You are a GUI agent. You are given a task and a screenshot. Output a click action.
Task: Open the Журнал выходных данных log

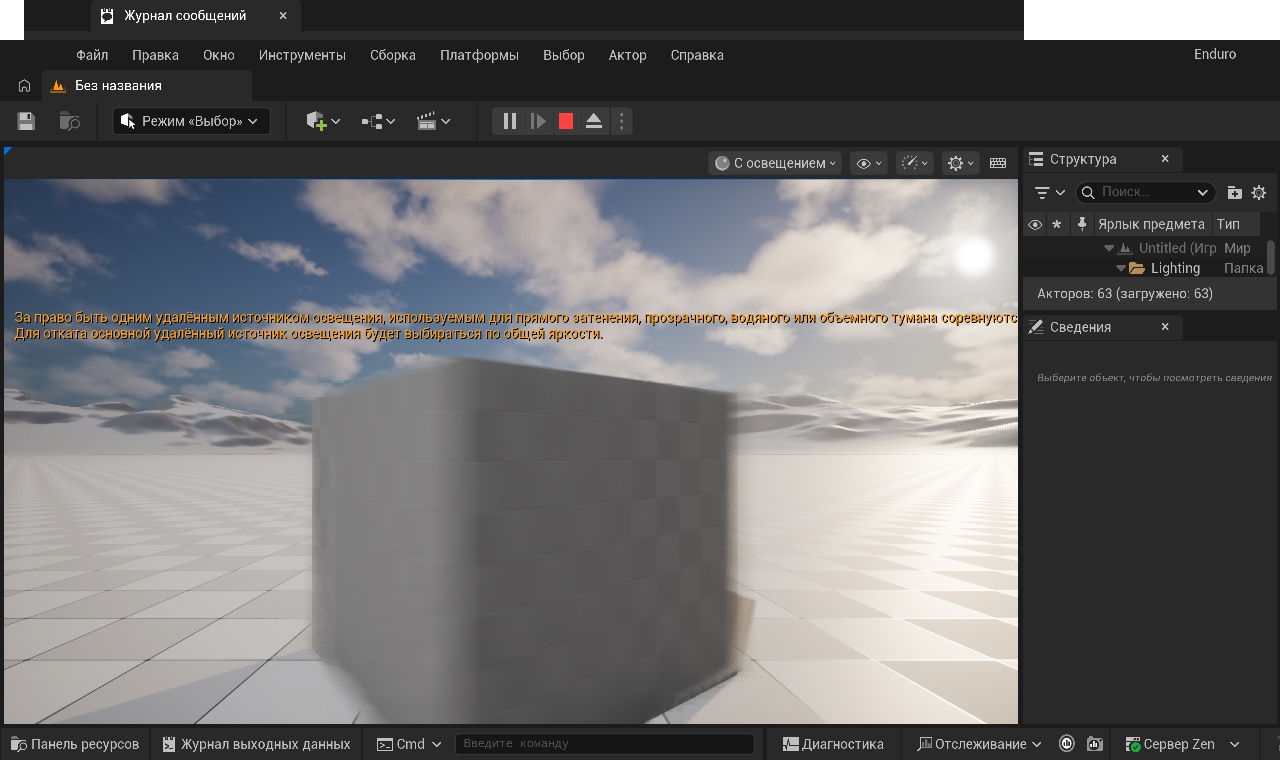(257, 744)
